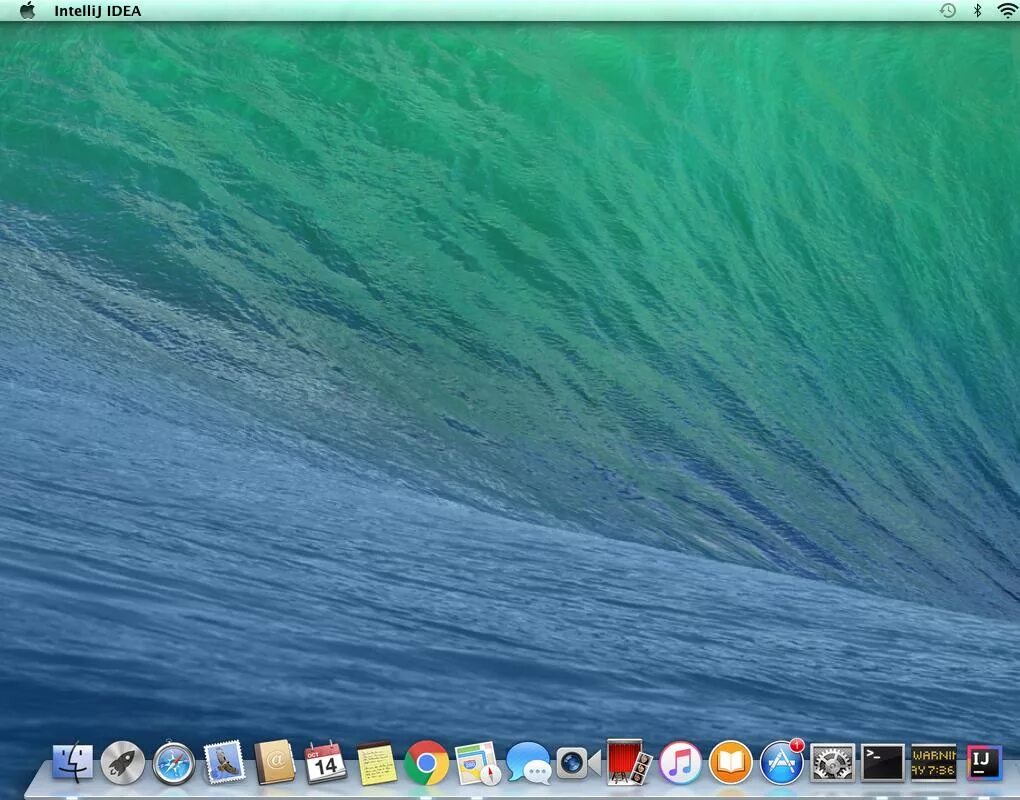
Task: Open Safari compass icon in Dock
Action: [x=173, y=763]
